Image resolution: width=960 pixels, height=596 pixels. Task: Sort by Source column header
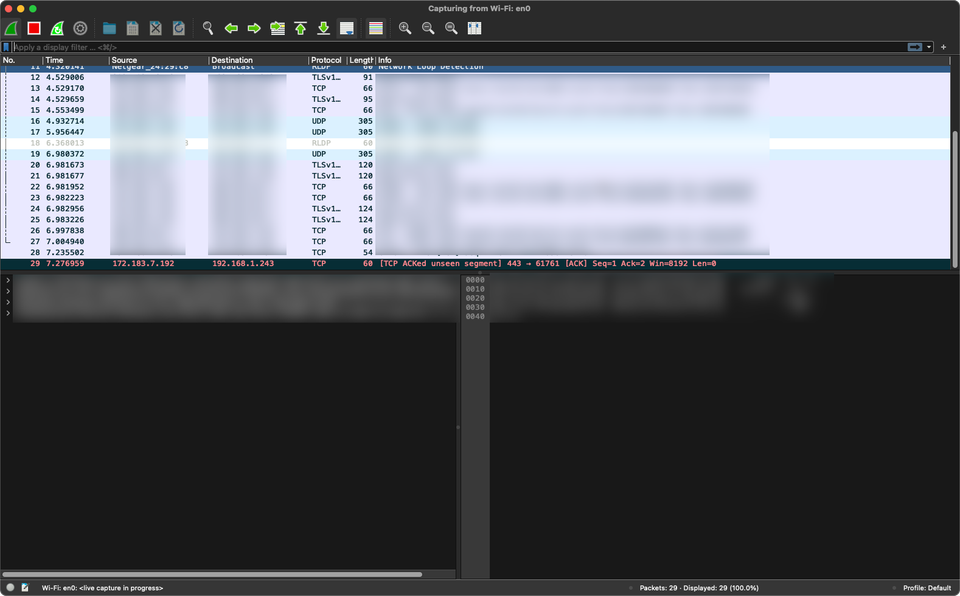tap(159, 60)
